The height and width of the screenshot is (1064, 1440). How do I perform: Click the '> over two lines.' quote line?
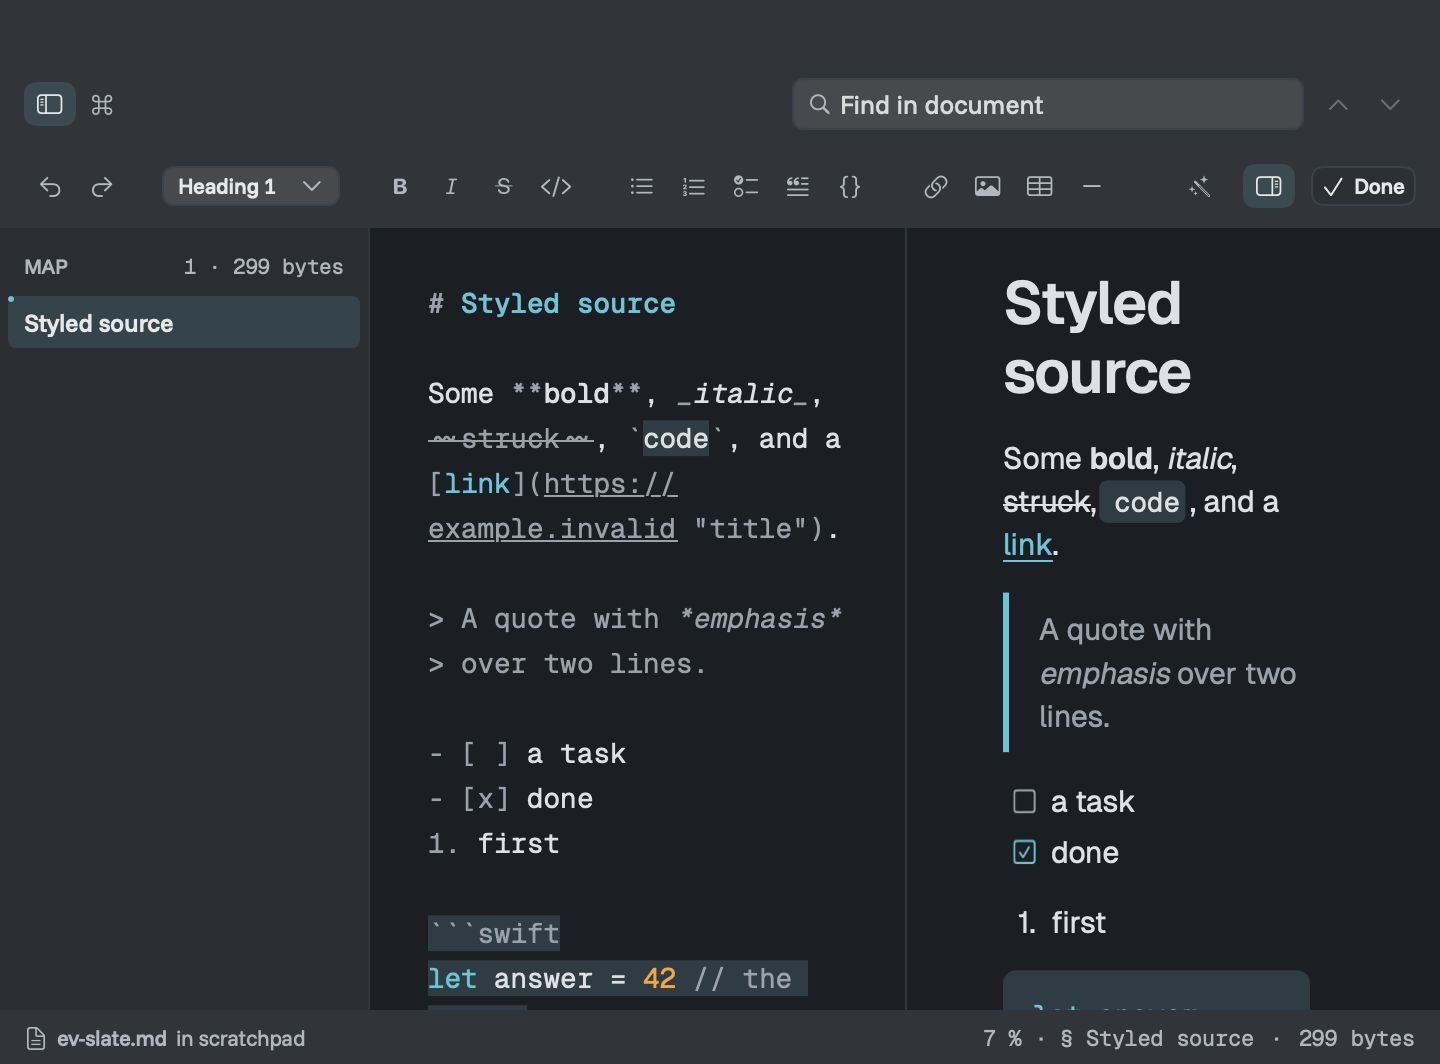tap(568, 663)
